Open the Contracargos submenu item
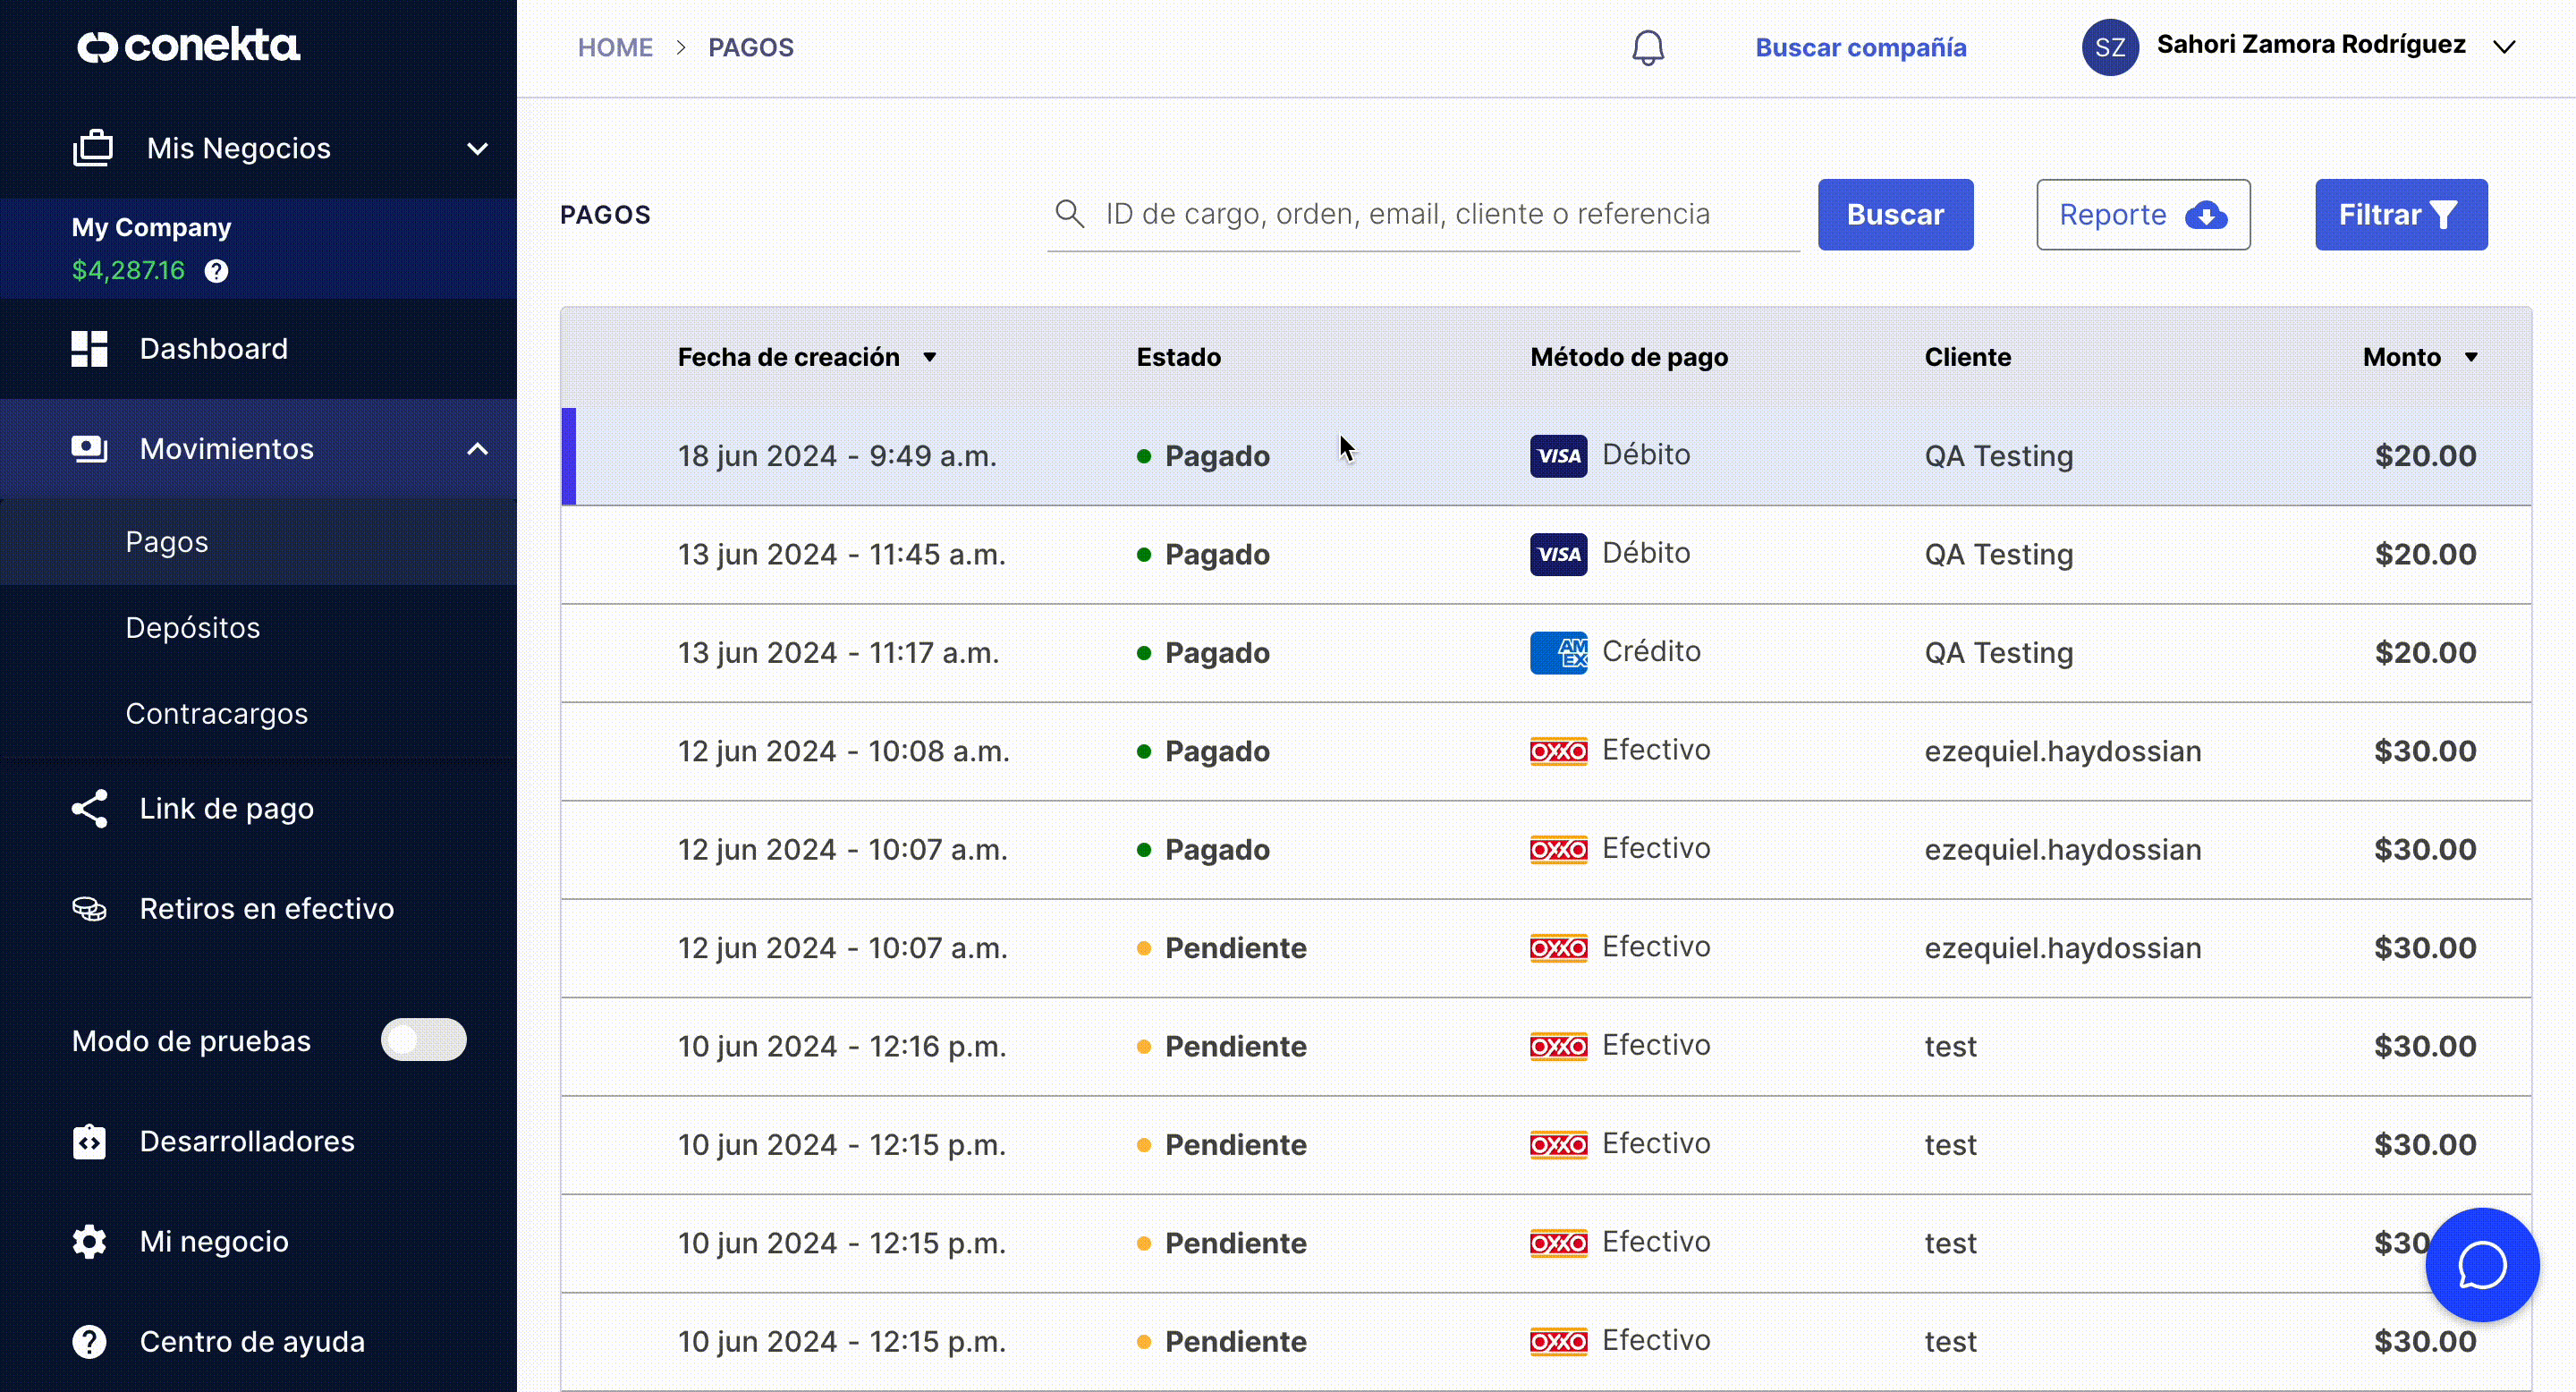Image resolution: width=2576 pixels, height=1392 pixels. 258,714
